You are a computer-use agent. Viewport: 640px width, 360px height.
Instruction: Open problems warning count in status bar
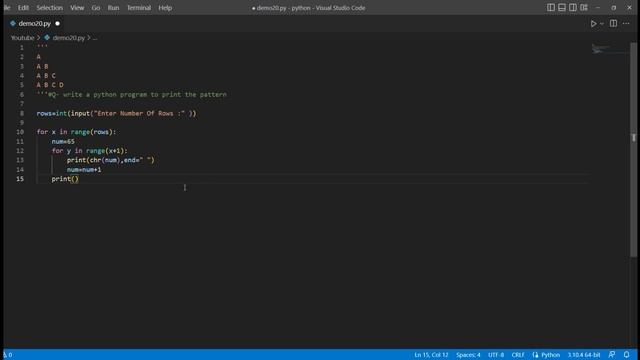pyautogui.click(x=8, y=355)
